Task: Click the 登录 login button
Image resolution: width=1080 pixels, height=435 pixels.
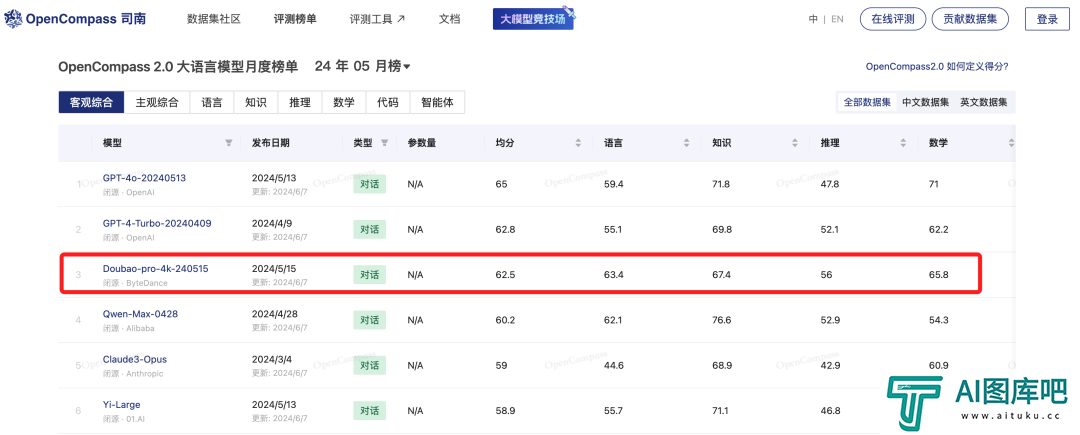Action: click(x=1047, y=19)
